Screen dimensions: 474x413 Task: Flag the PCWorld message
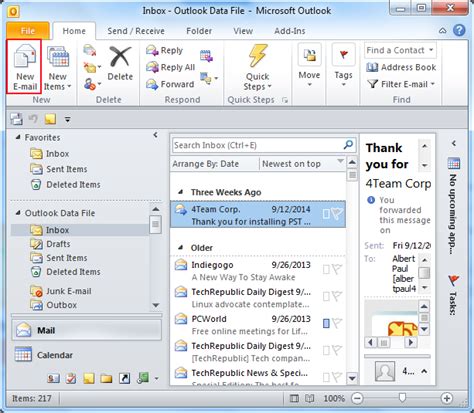pos(337,323)
